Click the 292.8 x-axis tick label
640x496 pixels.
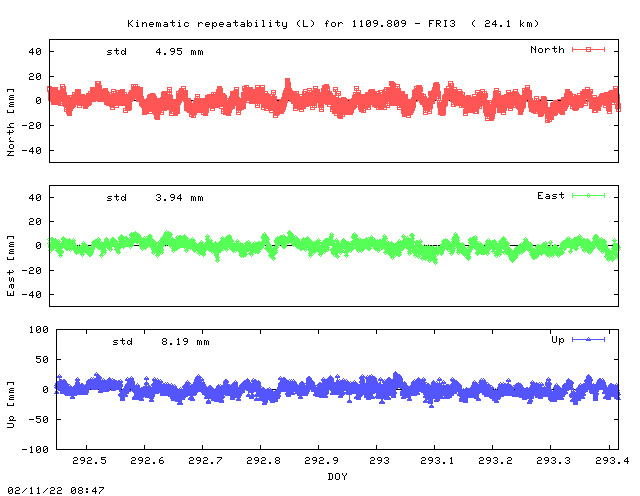tap(263, 460)
